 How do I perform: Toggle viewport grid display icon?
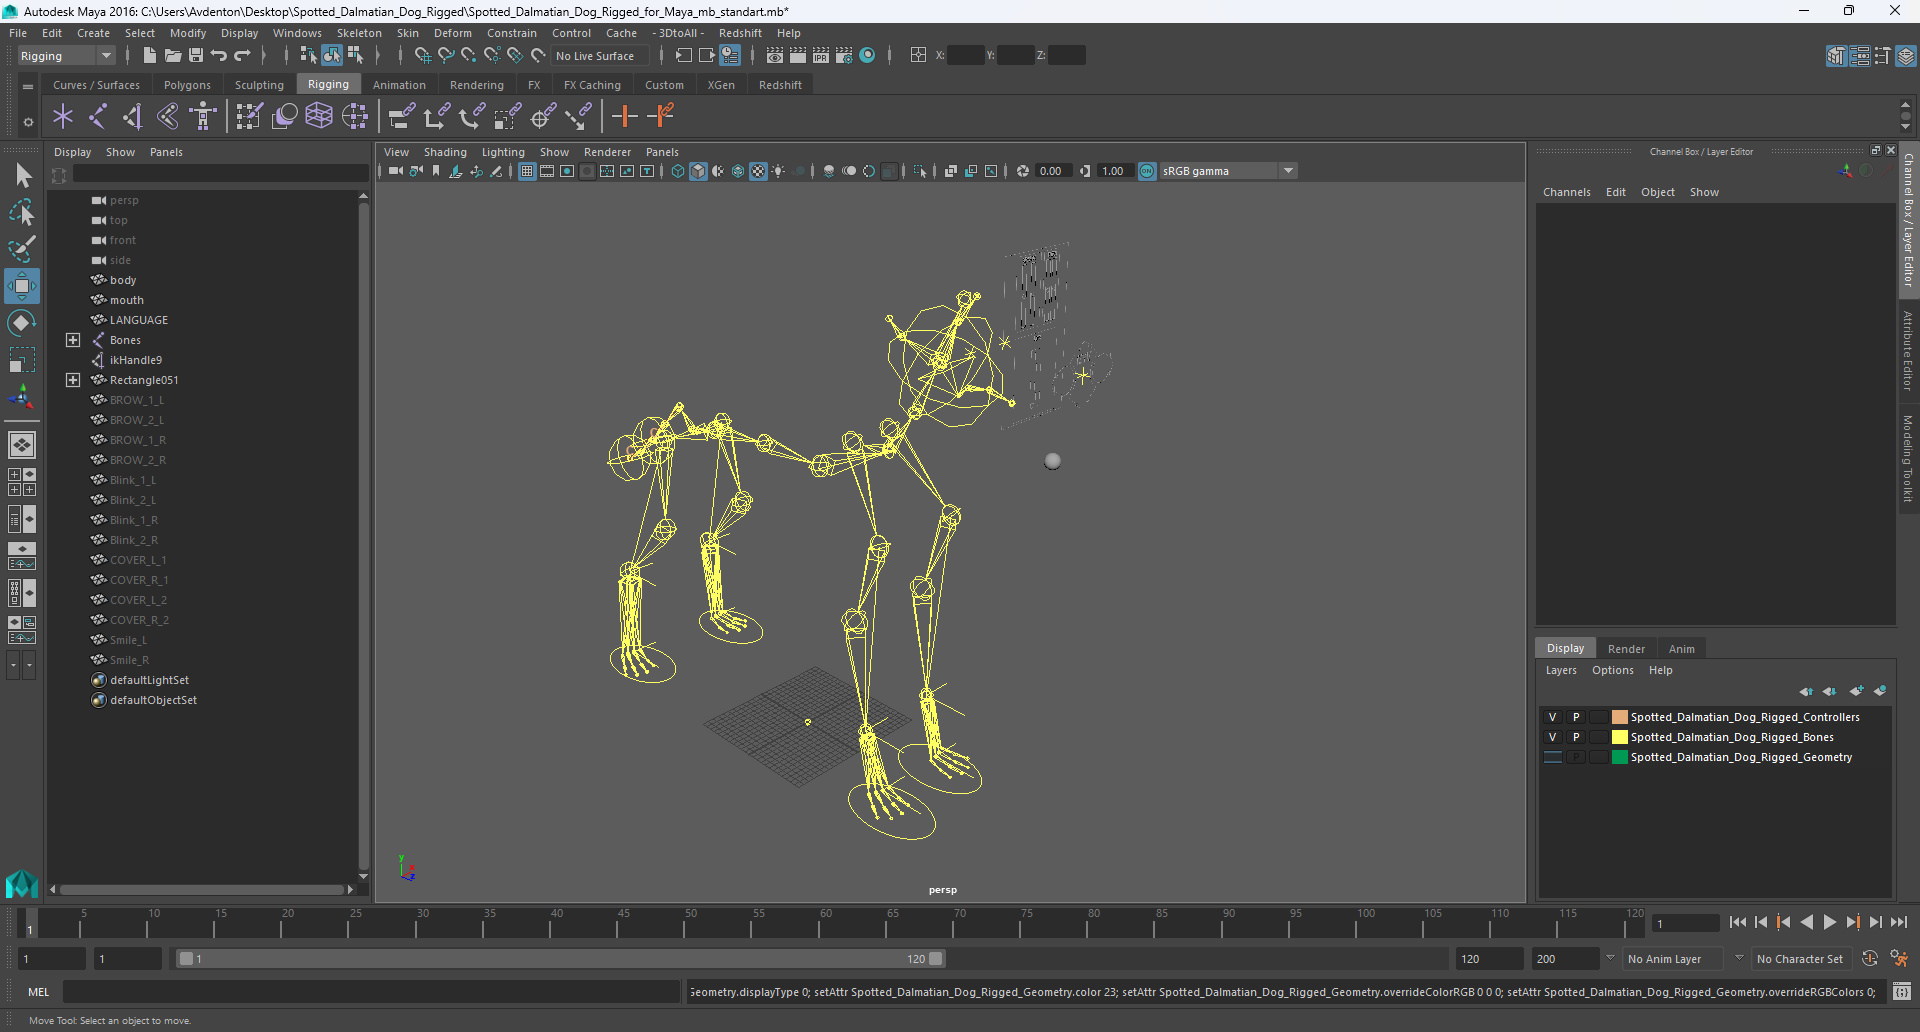[x=527, y=171]
